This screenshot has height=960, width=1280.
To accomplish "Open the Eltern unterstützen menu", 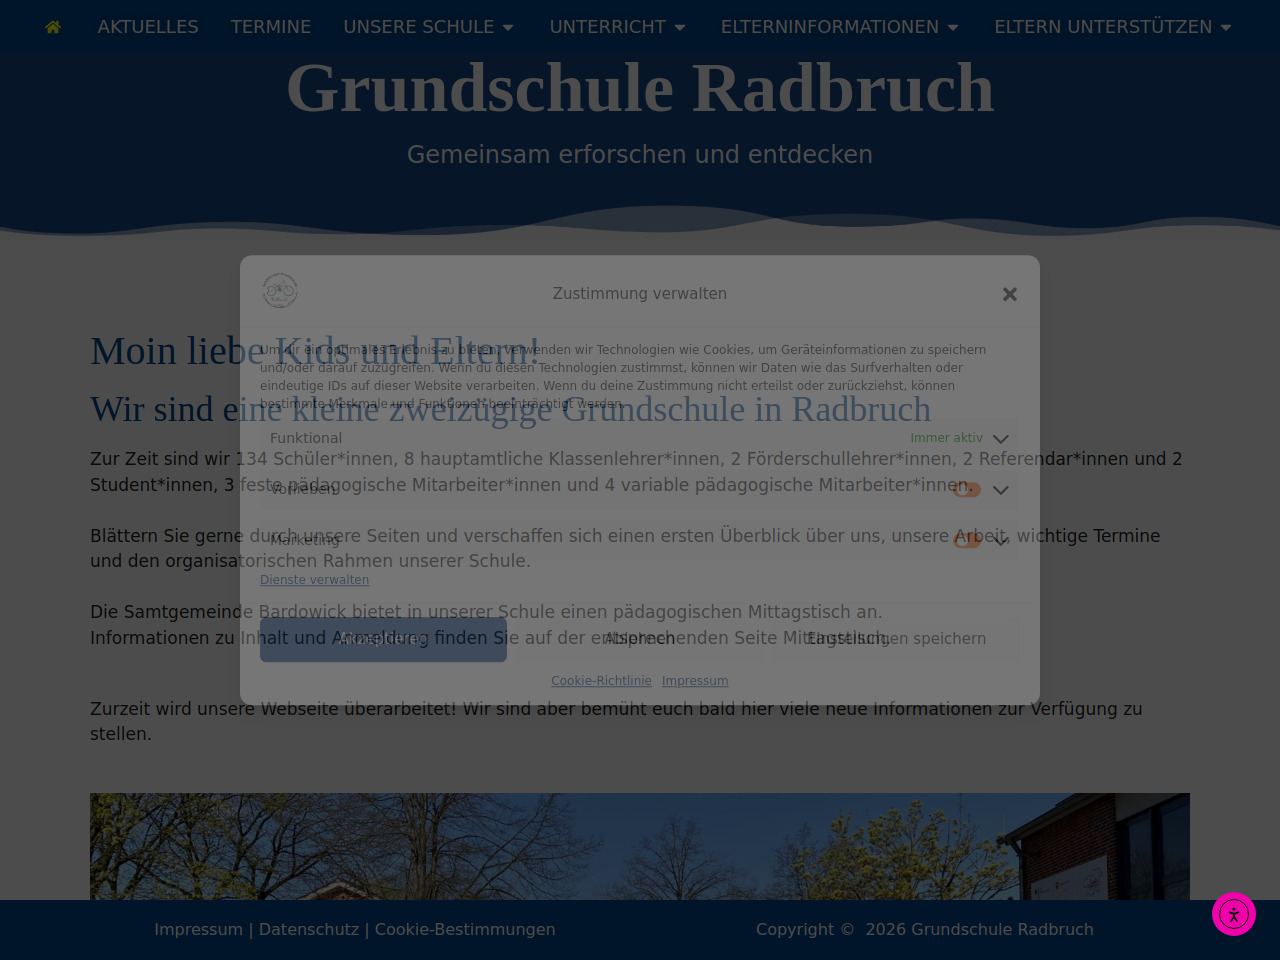I will click(x=1113, y=27).
